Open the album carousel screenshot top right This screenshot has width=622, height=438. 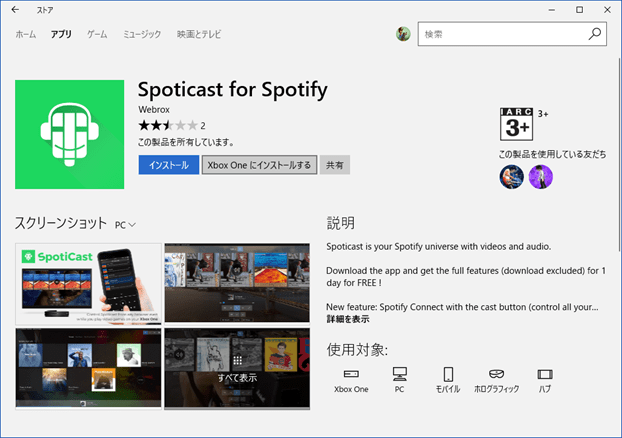point(237,283)
